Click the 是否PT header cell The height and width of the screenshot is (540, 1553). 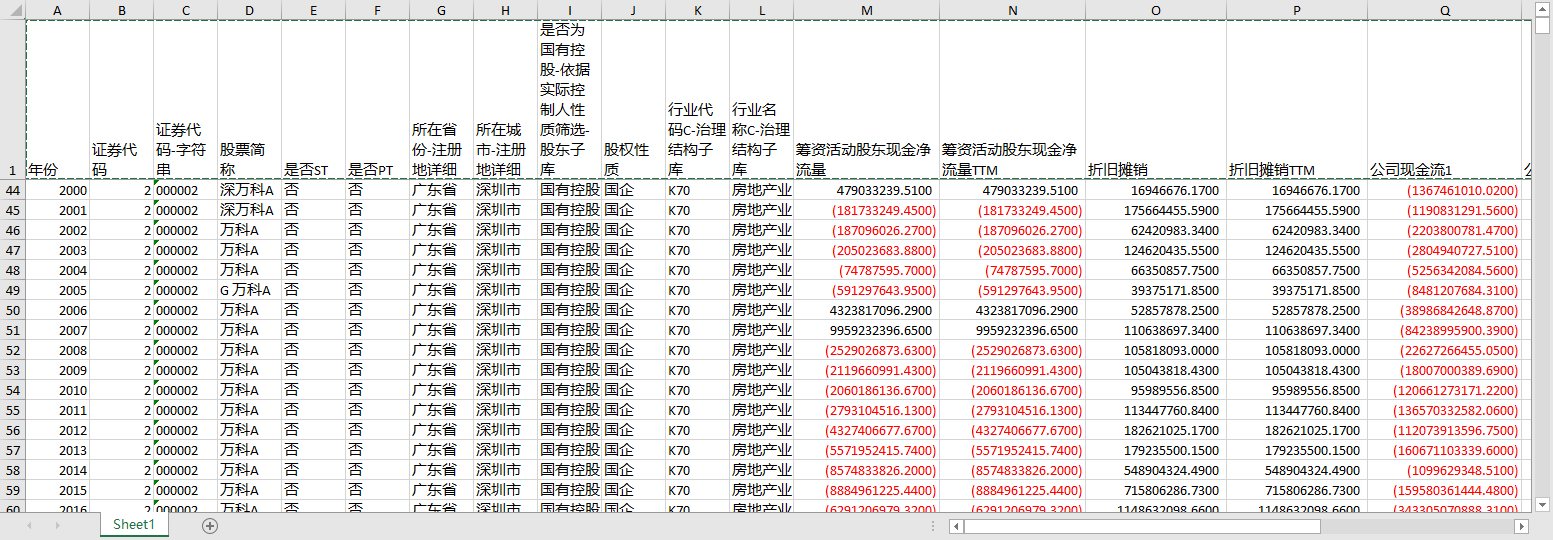pyautogui.click(x=377, y=100)
